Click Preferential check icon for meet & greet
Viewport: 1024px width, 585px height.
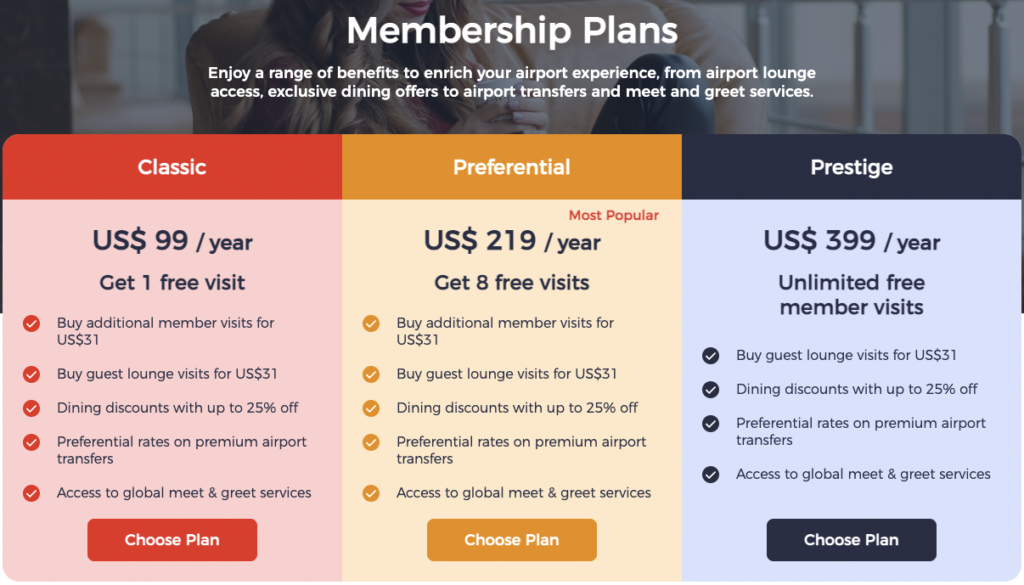pos(371,493)
